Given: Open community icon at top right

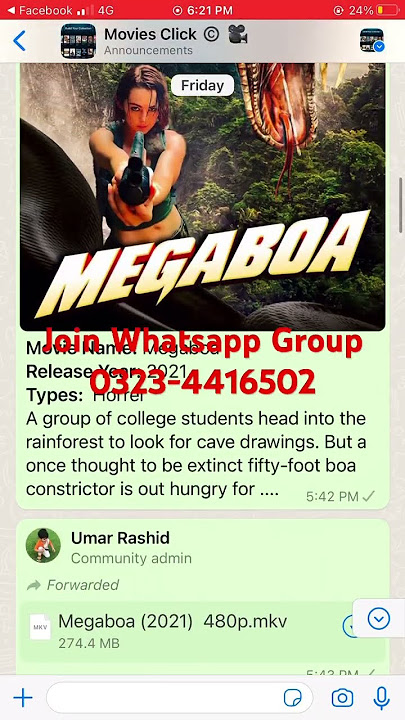Looking at the screenshot, I should click(x=371, y=40).
